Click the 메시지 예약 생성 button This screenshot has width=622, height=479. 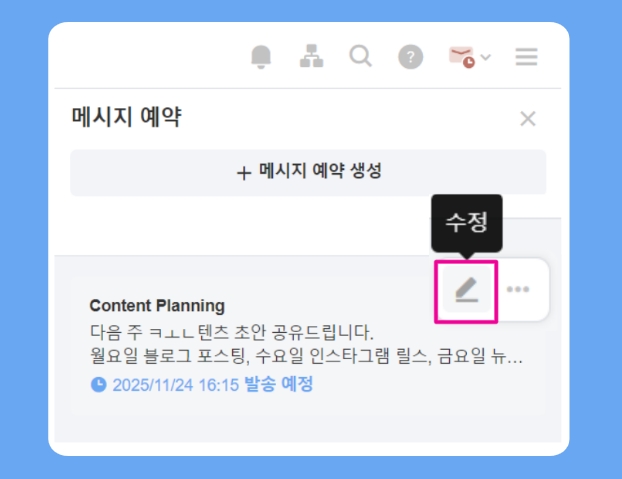coord(308,172)
